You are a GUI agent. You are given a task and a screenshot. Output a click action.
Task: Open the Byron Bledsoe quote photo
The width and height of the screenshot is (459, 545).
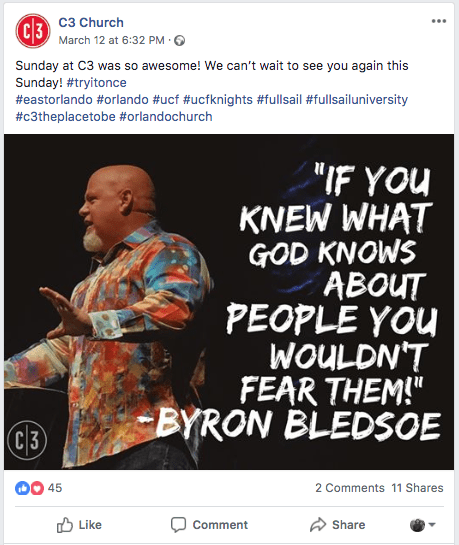[x=229, y=302]
